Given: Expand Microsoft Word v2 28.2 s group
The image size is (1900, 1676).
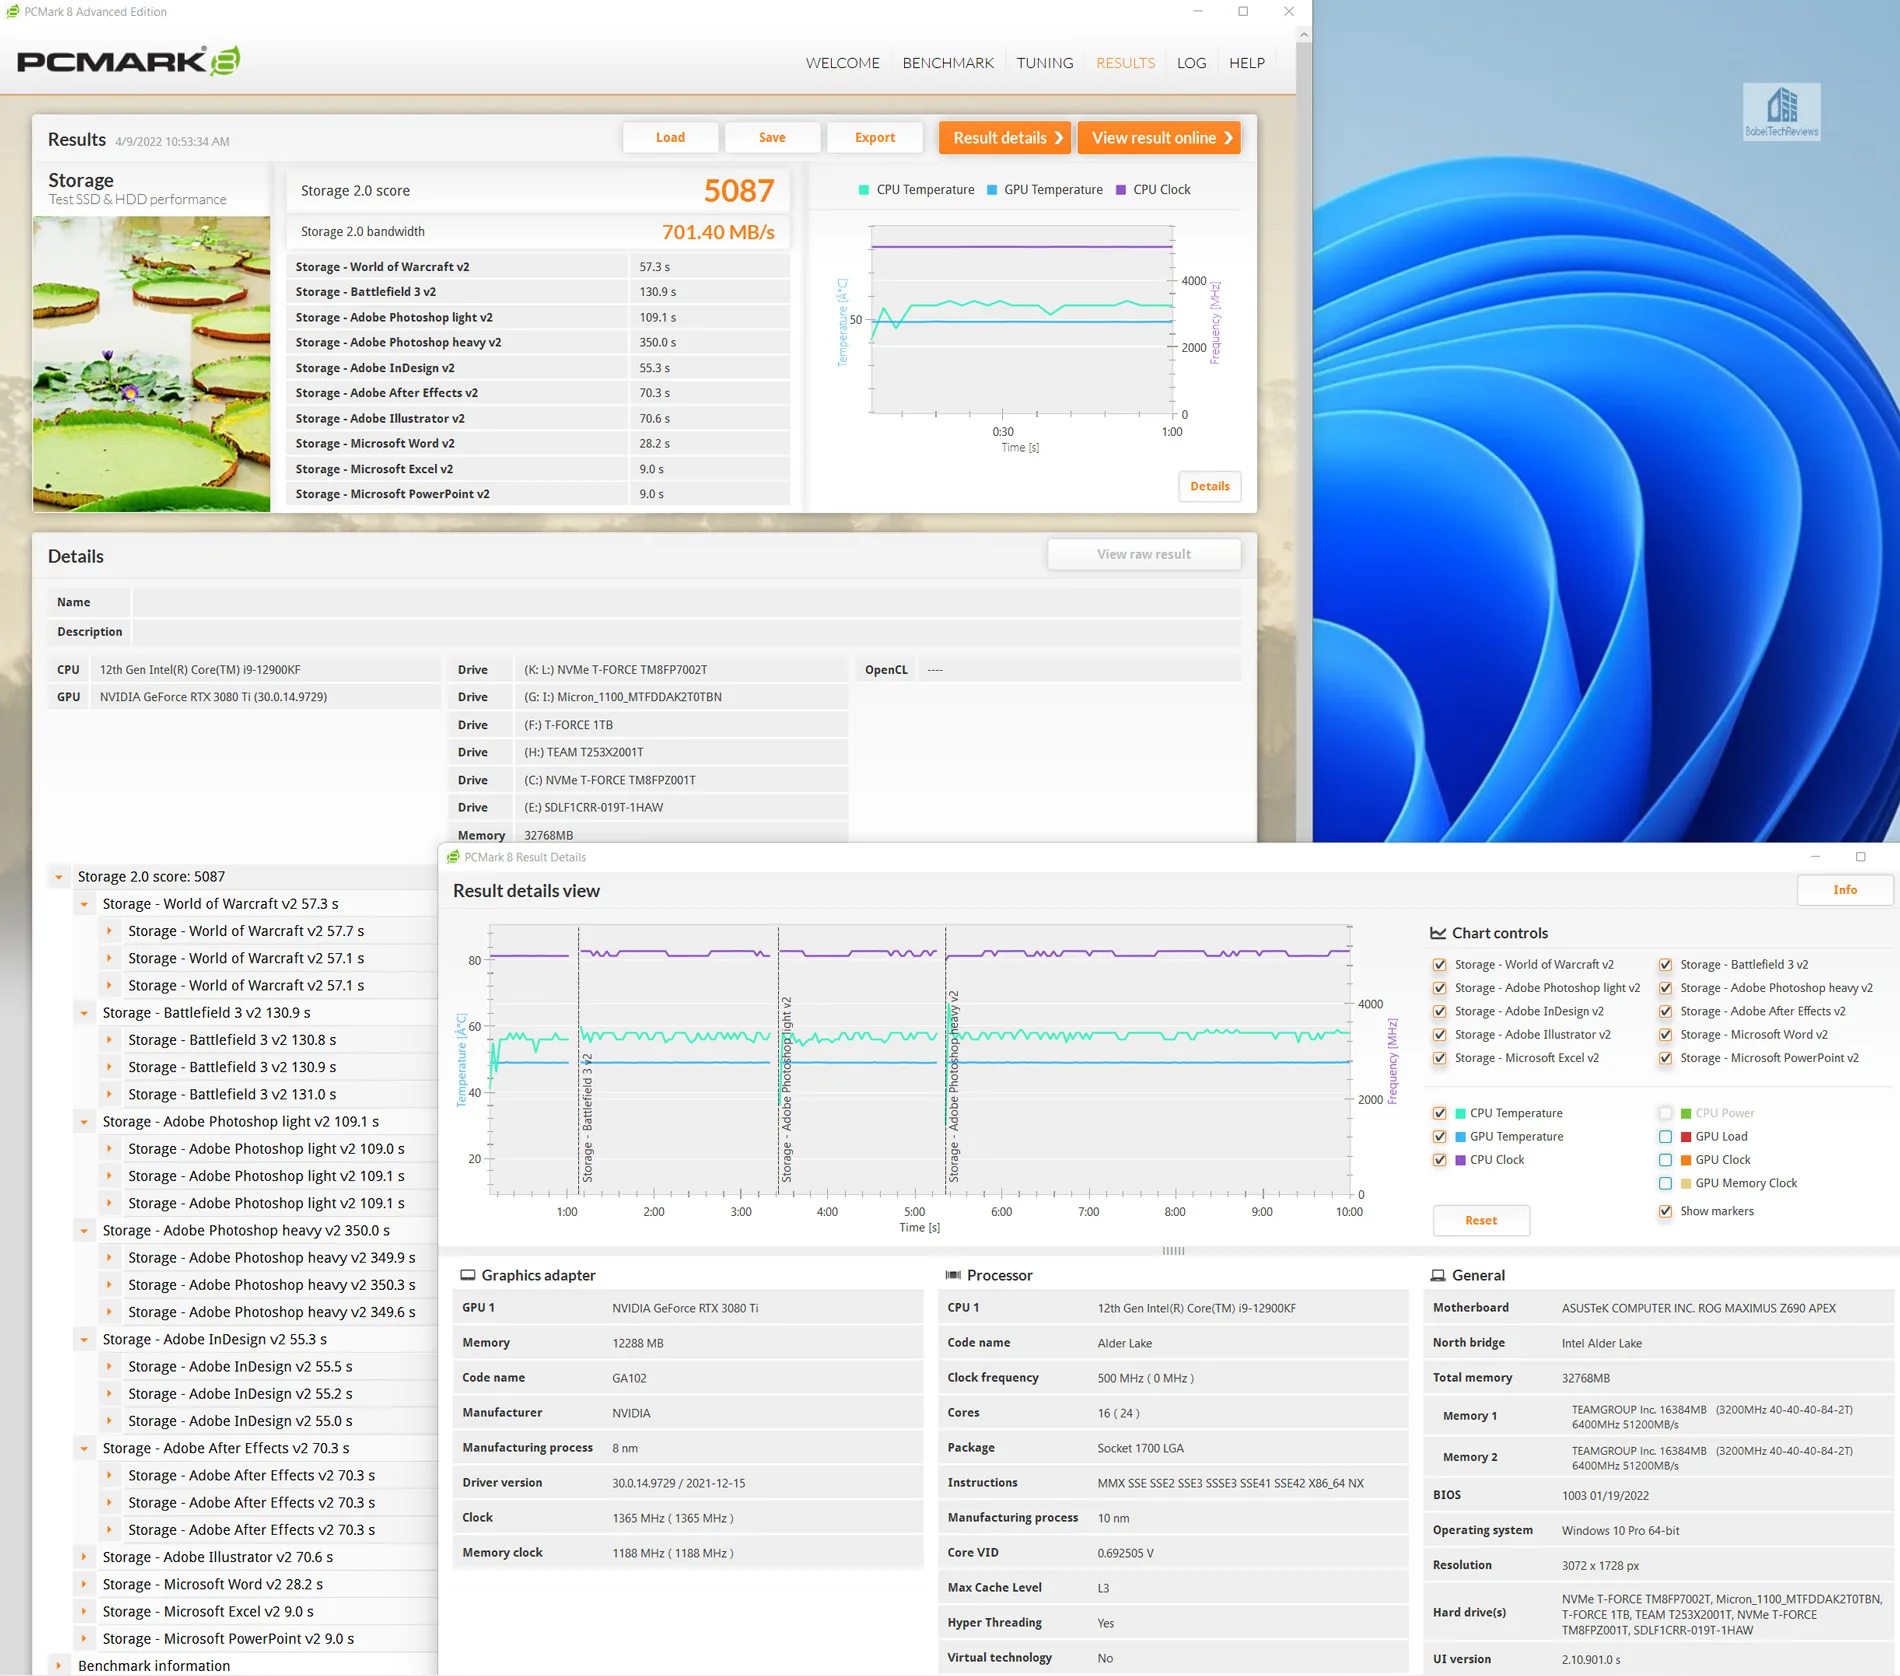Looking at the screenshot, I should point(84,1585).
